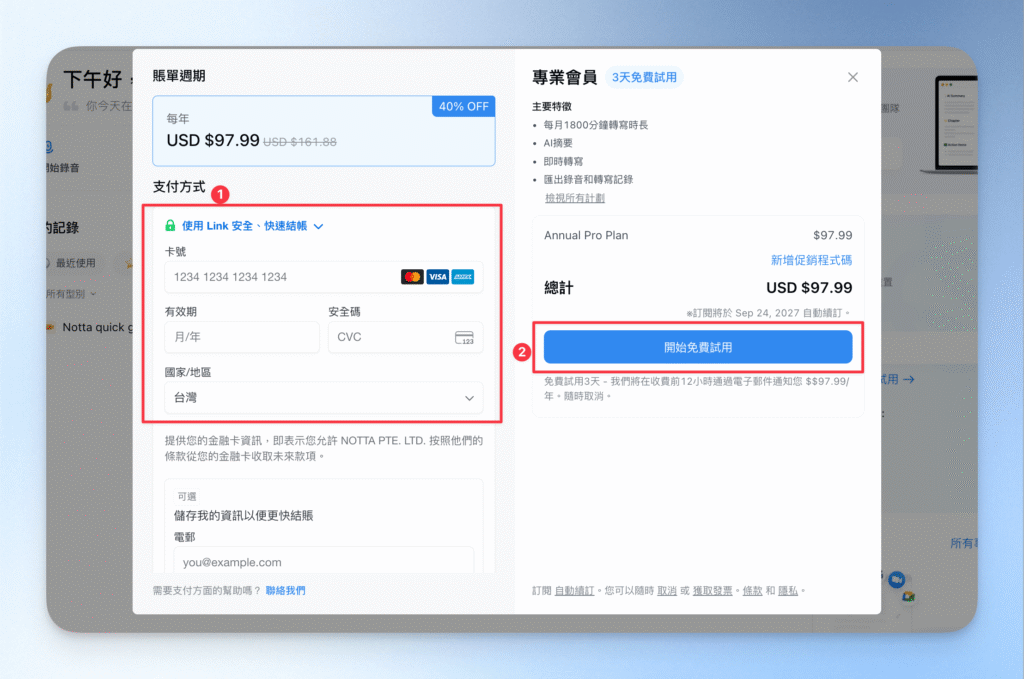Screen dimensions: 1024x679
Task: Expand the Link secure checkout chevron
Action: pos(318,226)
